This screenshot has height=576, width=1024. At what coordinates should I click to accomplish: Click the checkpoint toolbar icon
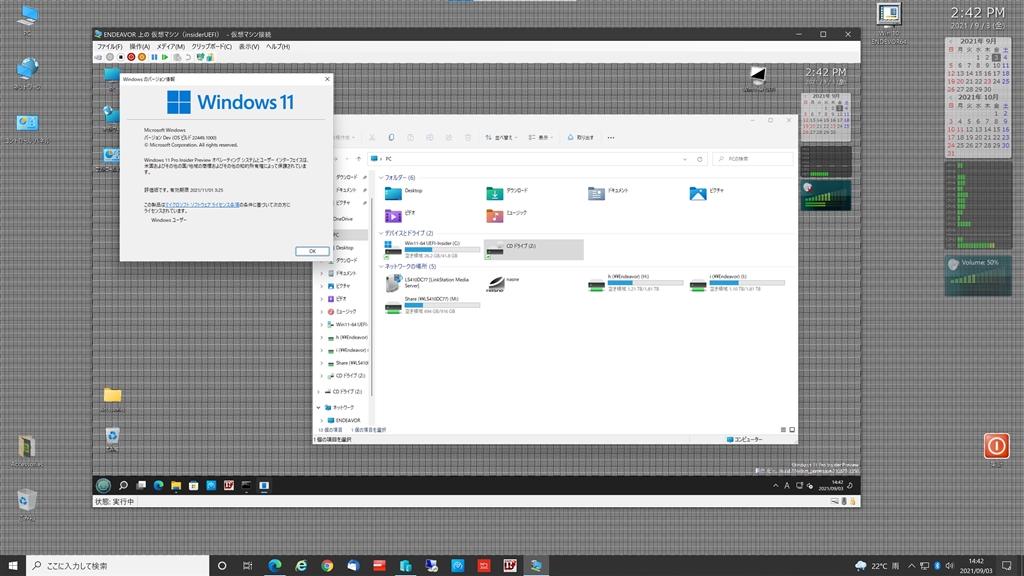tap(177, 57)
